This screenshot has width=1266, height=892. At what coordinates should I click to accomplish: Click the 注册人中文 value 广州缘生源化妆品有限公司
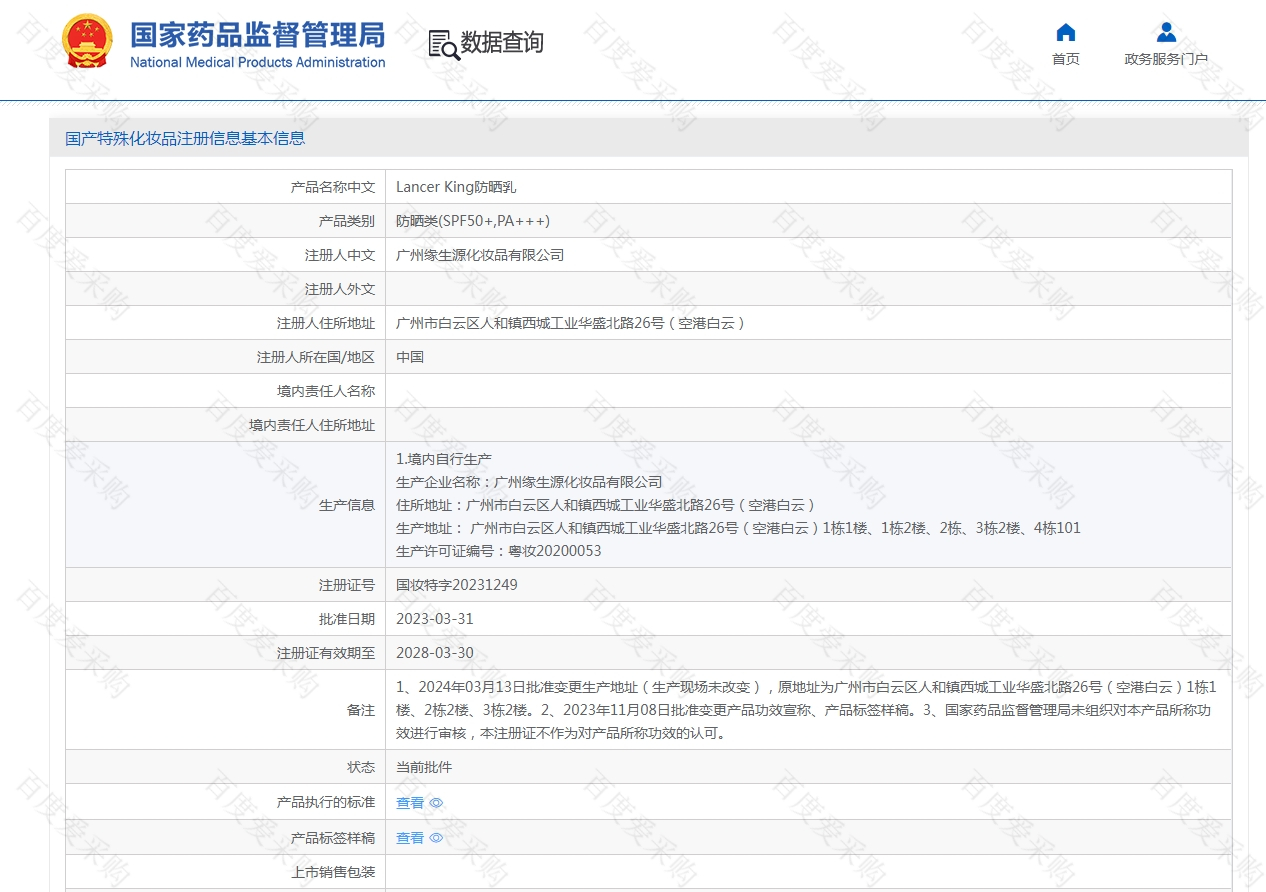click(x=480, y=255)
